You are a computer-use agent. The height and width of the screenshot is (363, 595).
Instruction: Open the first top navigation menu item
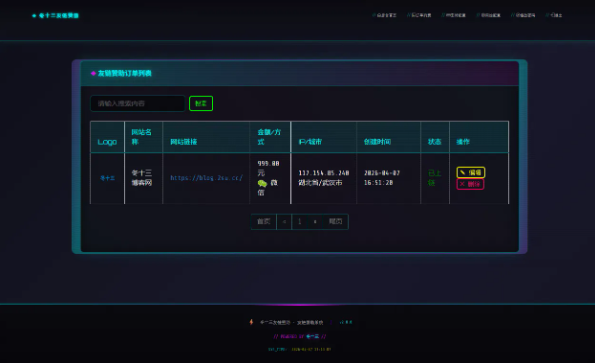384,15
